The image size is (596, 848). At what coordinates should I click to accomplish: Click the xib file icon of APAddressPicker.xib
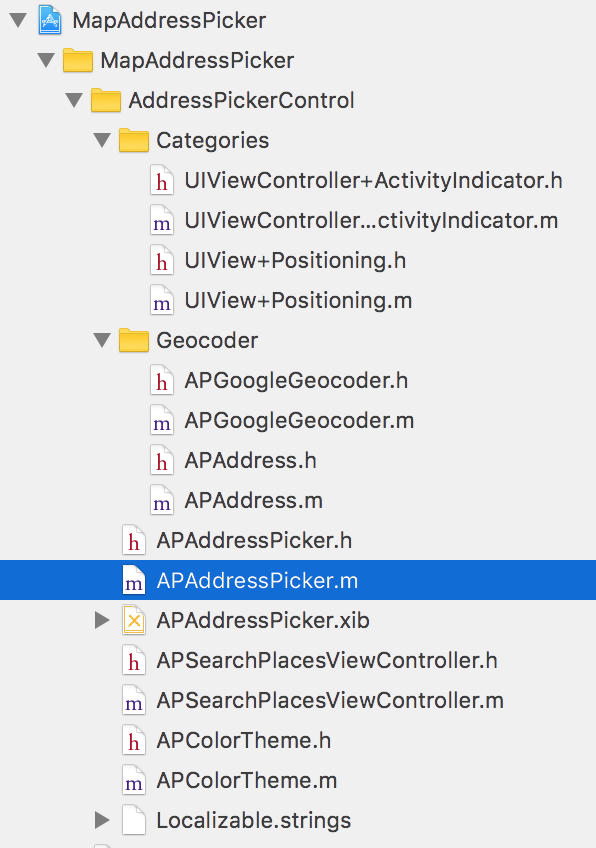click(x=134, y=620)
